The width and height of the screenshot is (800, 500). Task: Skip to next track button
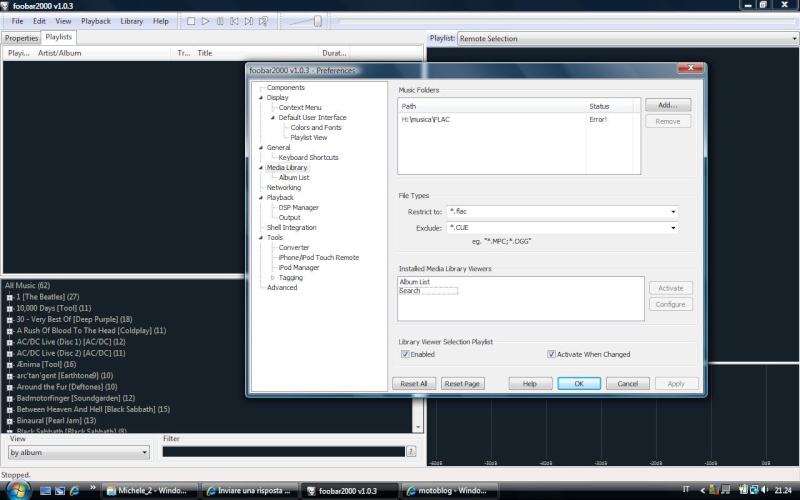248,21
